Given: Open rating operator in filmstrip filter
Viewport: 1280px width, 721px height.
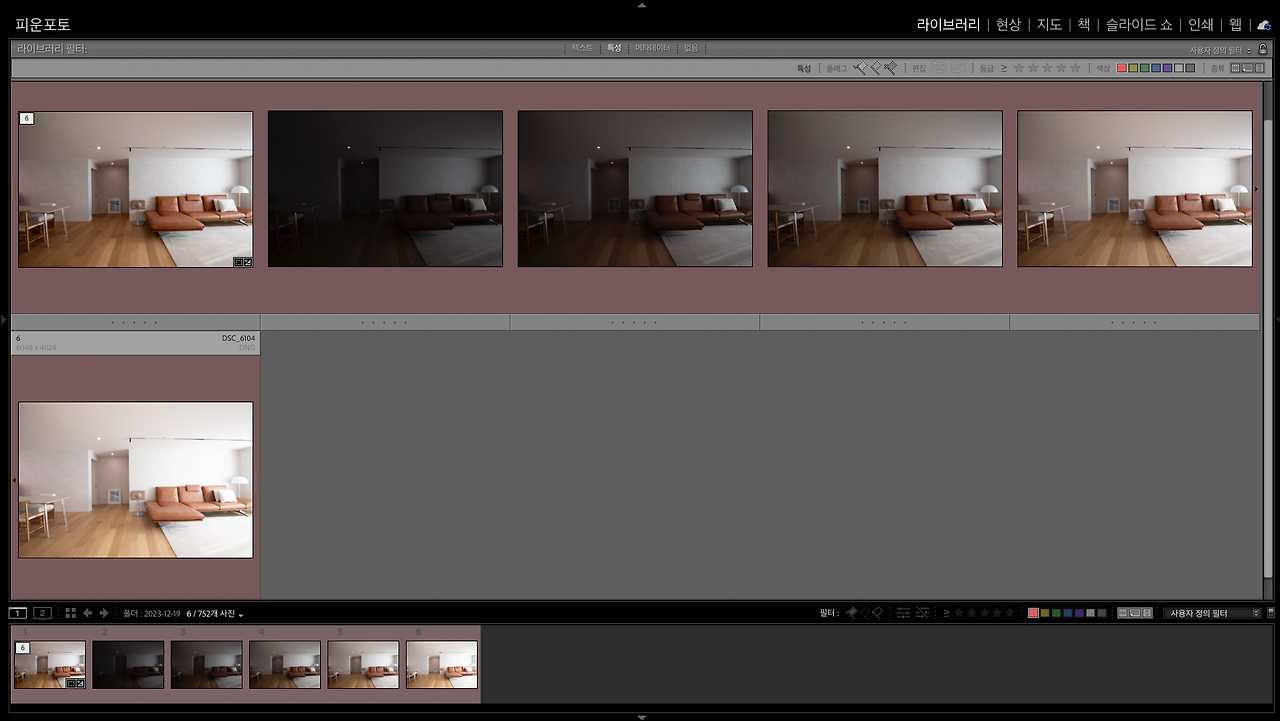Looking at the screenshot, I should 946,613.
